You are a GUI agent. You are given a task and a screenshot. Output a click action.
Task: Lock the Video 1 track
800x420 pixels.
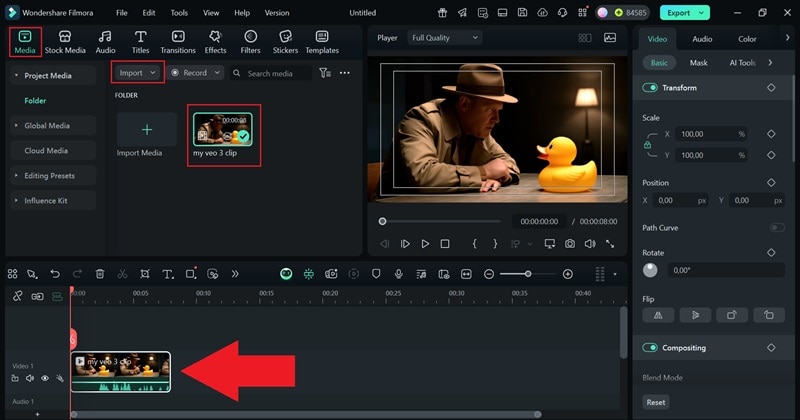pos(15,378)
